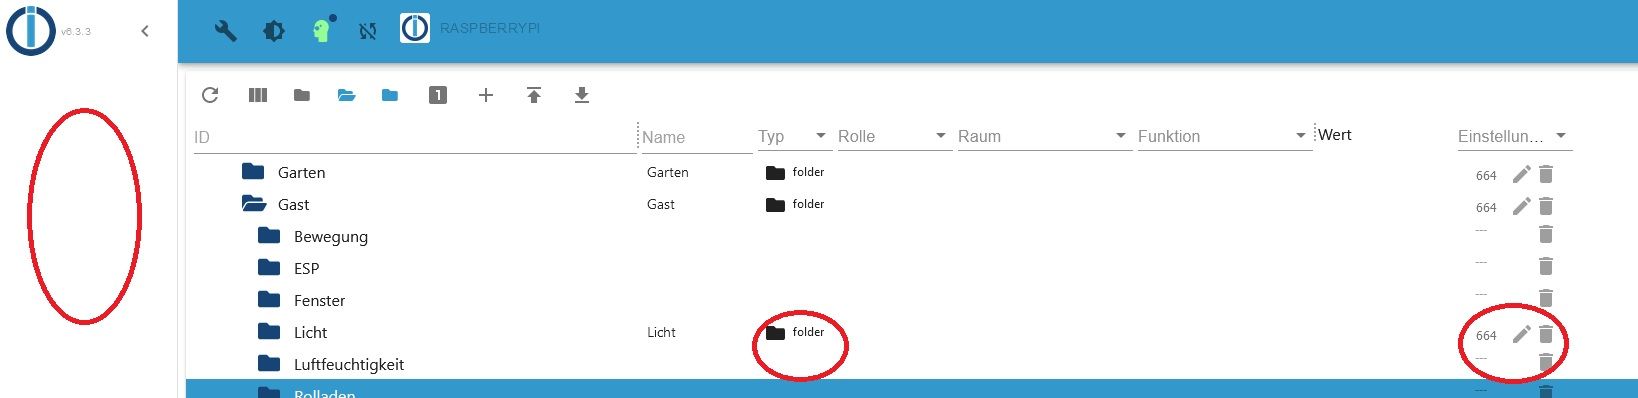Toggle the dark/light theme icon
Screen dimensions: 1638x398
click(273, 31)
